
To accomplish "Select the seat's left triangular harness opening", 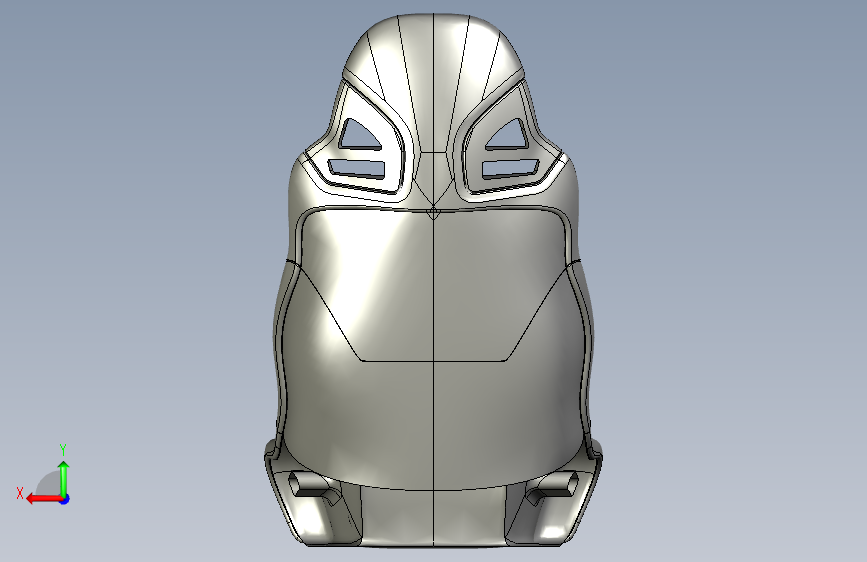I will click(x=358, y=134).
